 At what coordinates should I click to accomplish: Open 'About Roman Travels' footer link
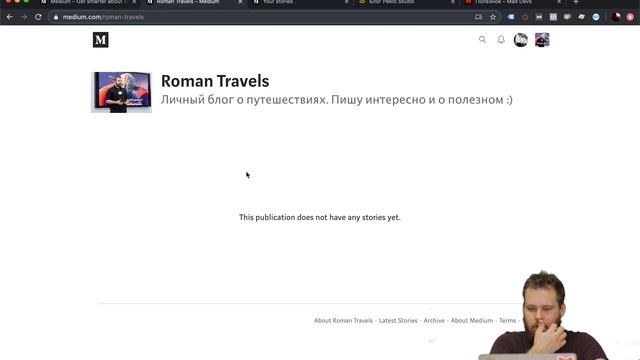click(343, 320)
